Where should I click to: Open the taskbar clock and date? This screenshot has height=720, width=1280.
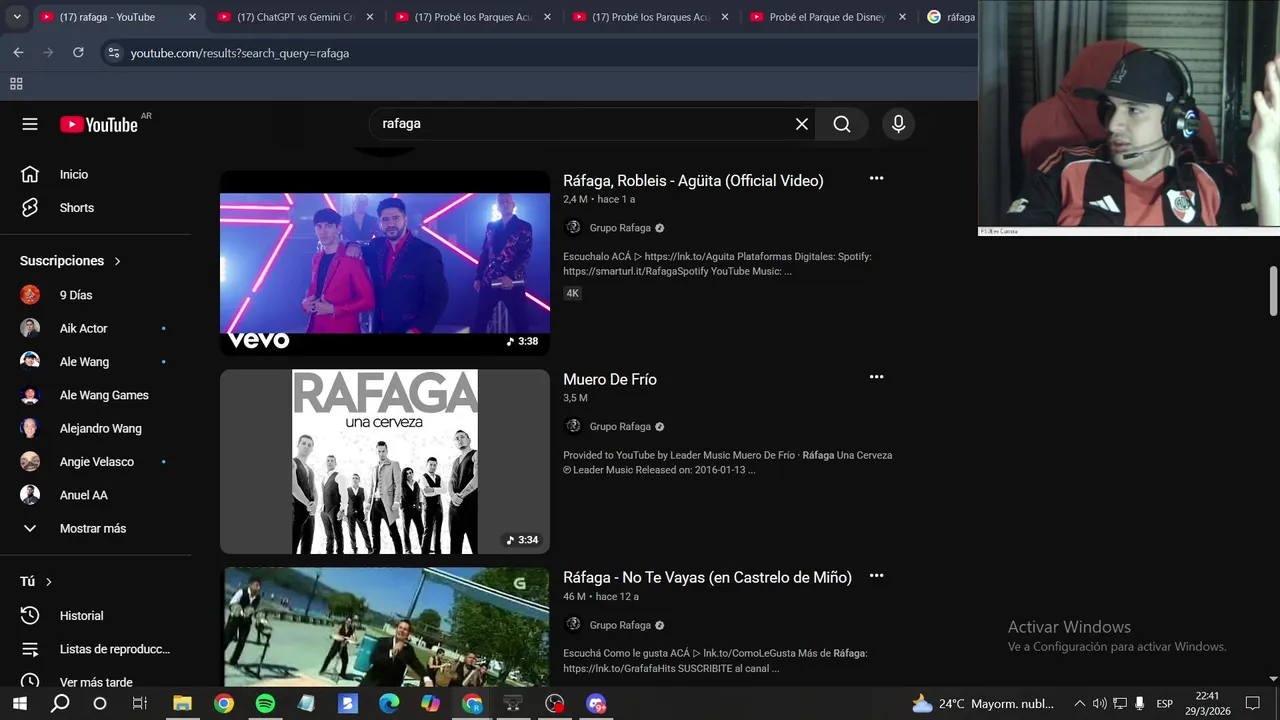click(1208, 704)
